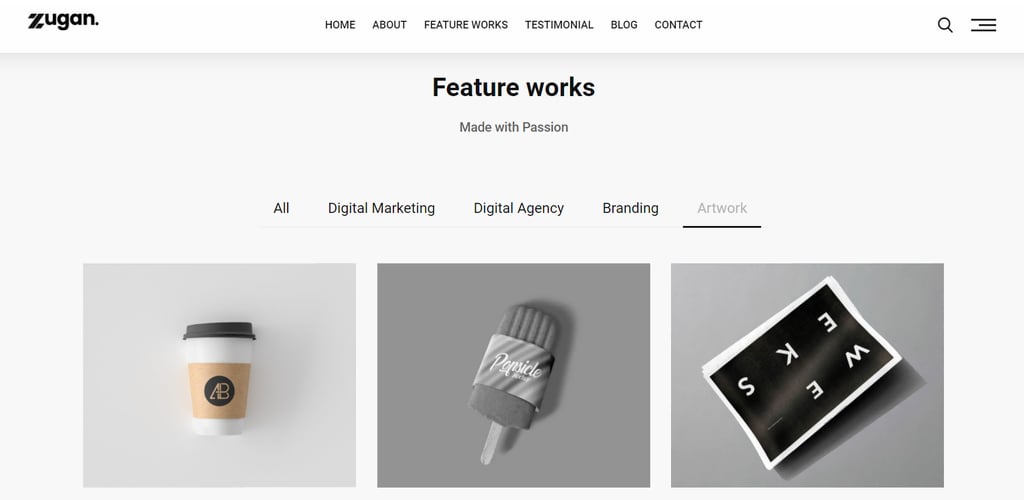Open the hamburger menu icon
This screenshot has width=1024, height=500.
coord(983,25)
